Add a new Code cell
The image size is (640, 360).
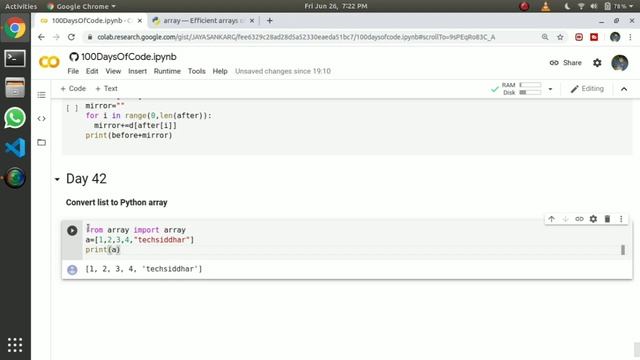pyautogui.click(x=73, y=89)
